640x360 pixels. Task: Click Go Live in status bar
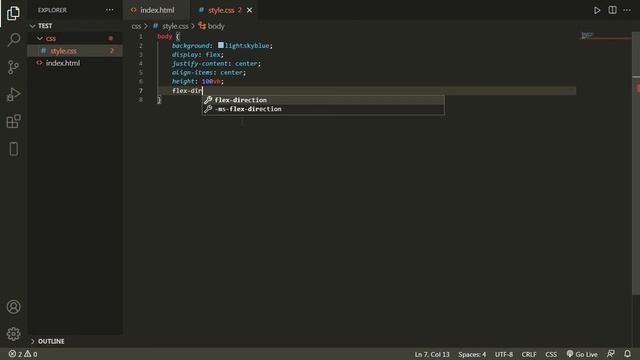[582, 354]
